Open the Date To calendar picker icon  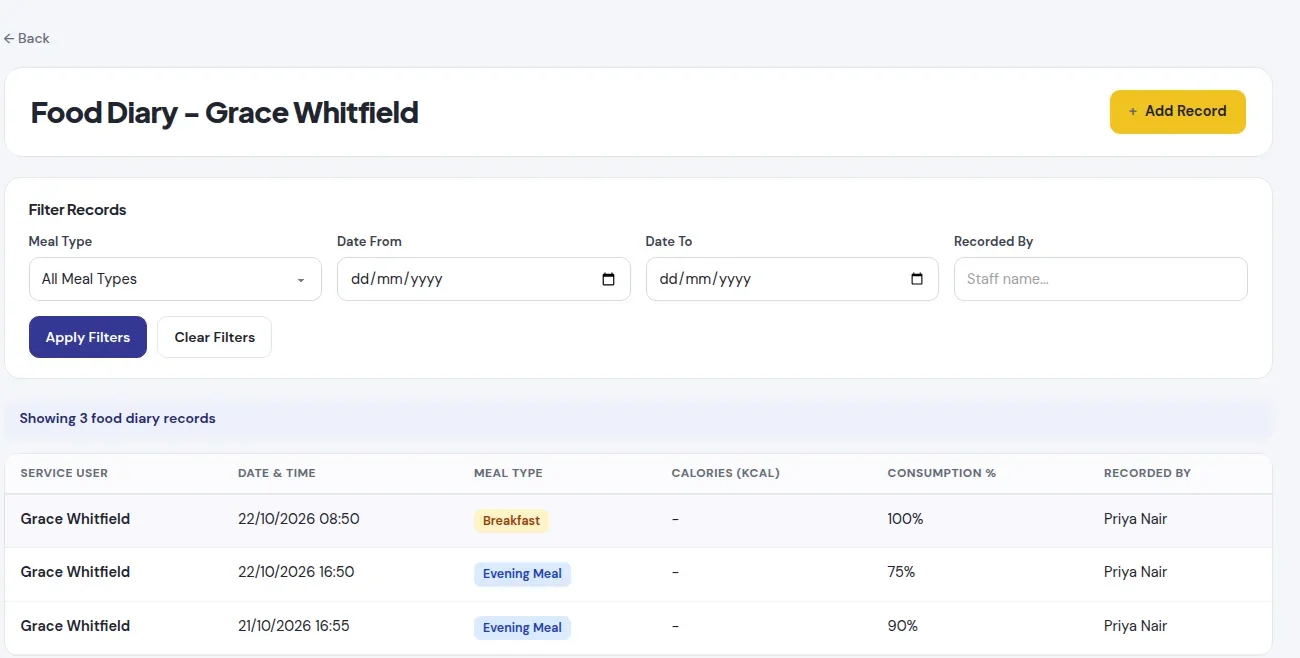coord(917,279)
